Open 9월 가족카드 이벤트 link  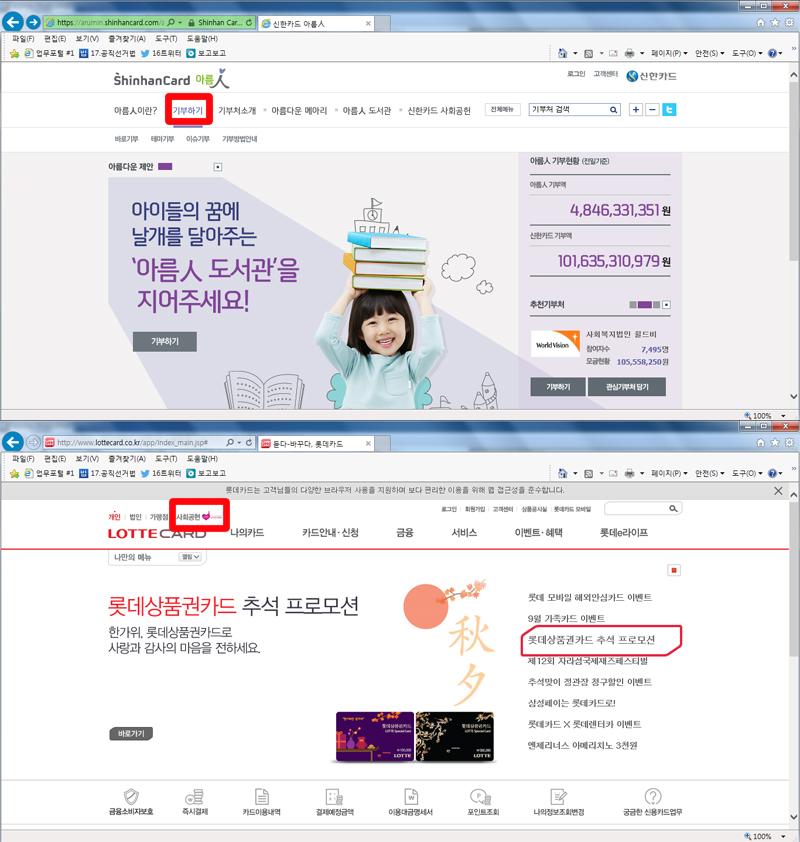pos(566,619)
